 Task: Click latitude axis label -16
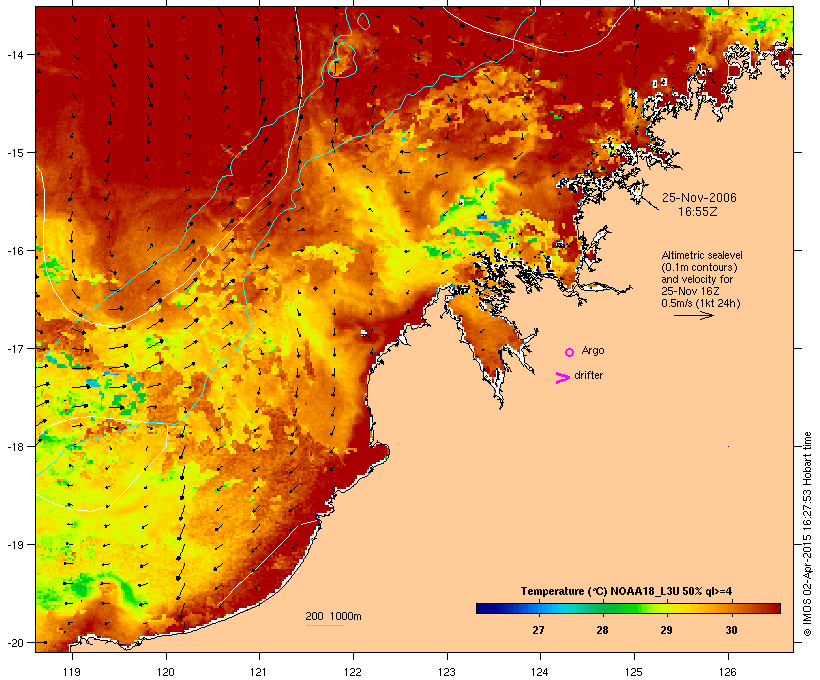(x=15, y=251)
